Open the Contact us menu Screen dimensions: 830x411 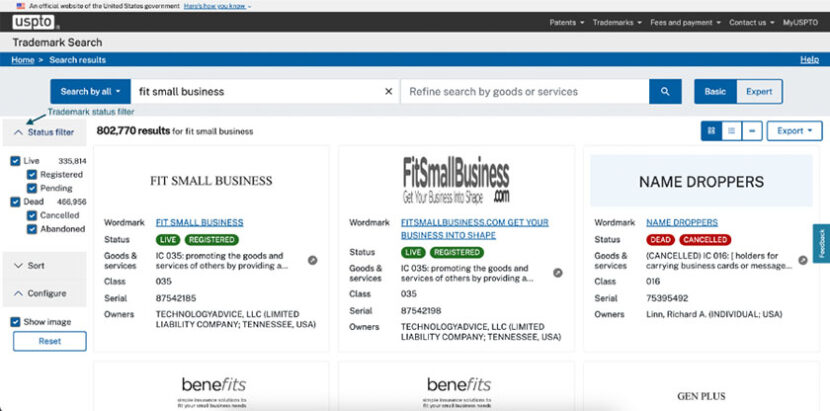coord(751,22)
